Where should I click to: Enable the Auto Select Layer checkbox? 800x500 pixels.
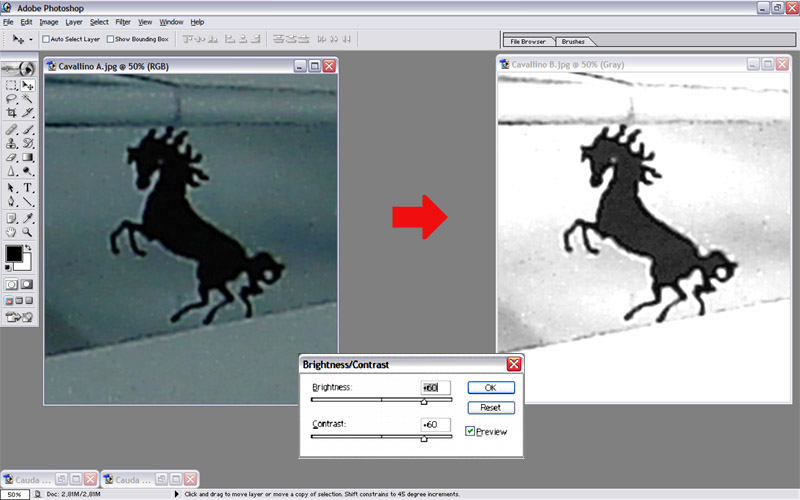coord(46,39)
